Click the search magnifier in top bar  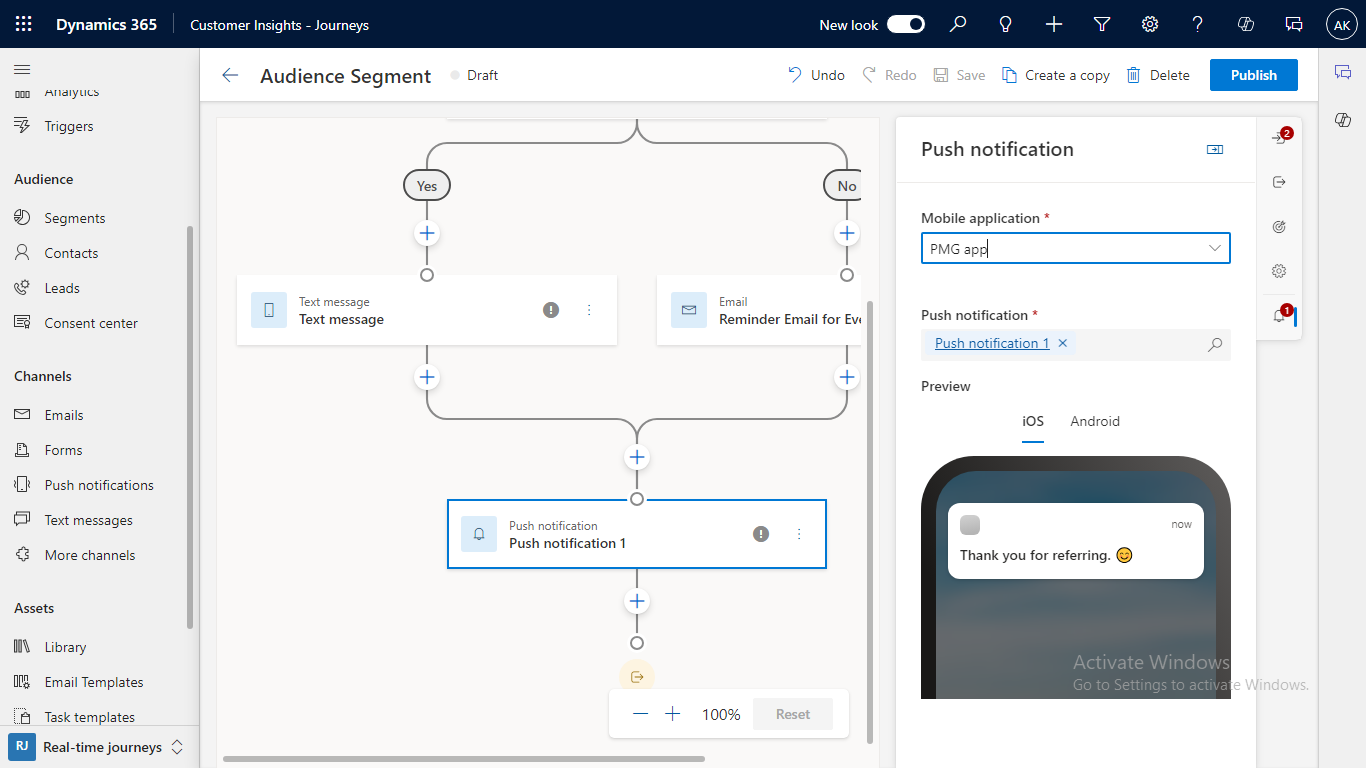pyautogui.click(x=957, y=24)
